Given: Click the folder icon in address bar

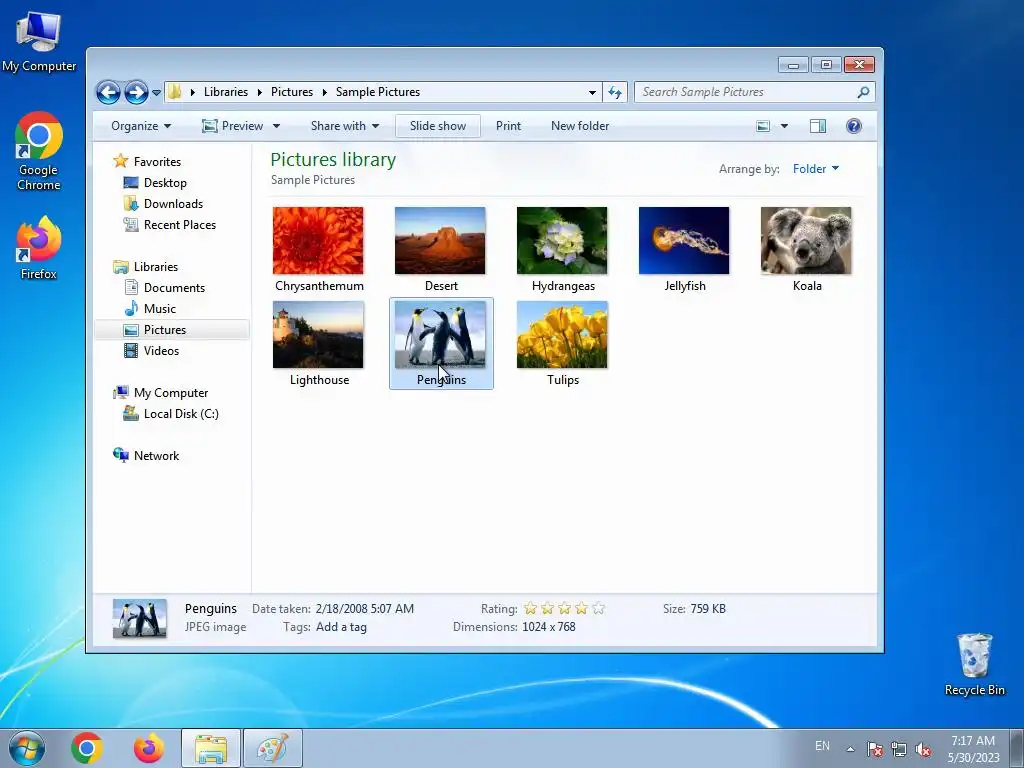Looking at the screenshot, I should pos(174,92).
